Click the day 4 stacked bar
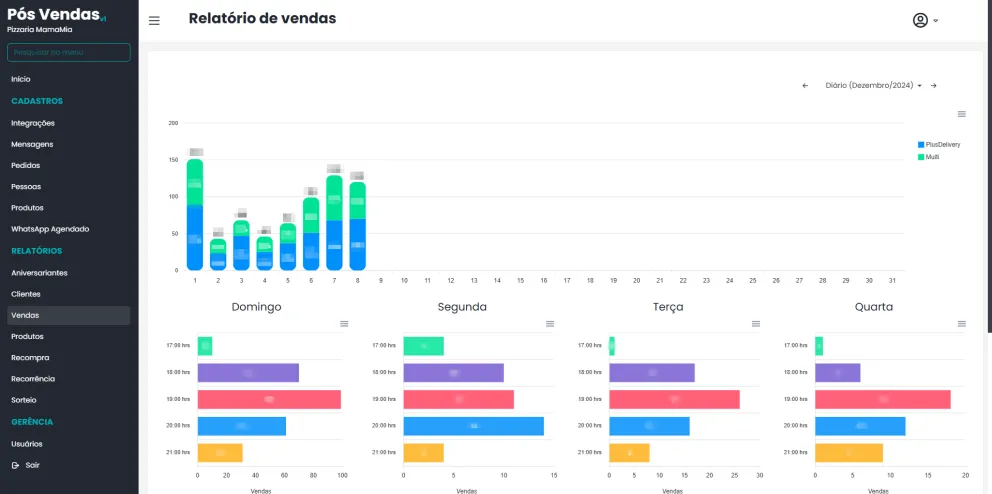The image size is (992, 494). coord(264,253)
